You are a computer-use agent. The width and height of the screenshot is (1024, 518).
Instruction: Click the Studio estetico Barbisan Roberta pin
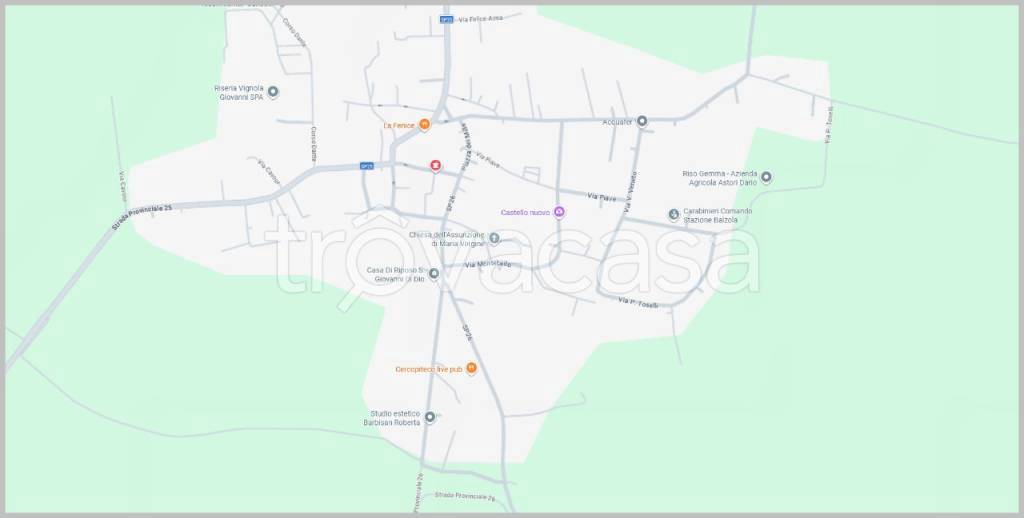(x=430, y=416)
